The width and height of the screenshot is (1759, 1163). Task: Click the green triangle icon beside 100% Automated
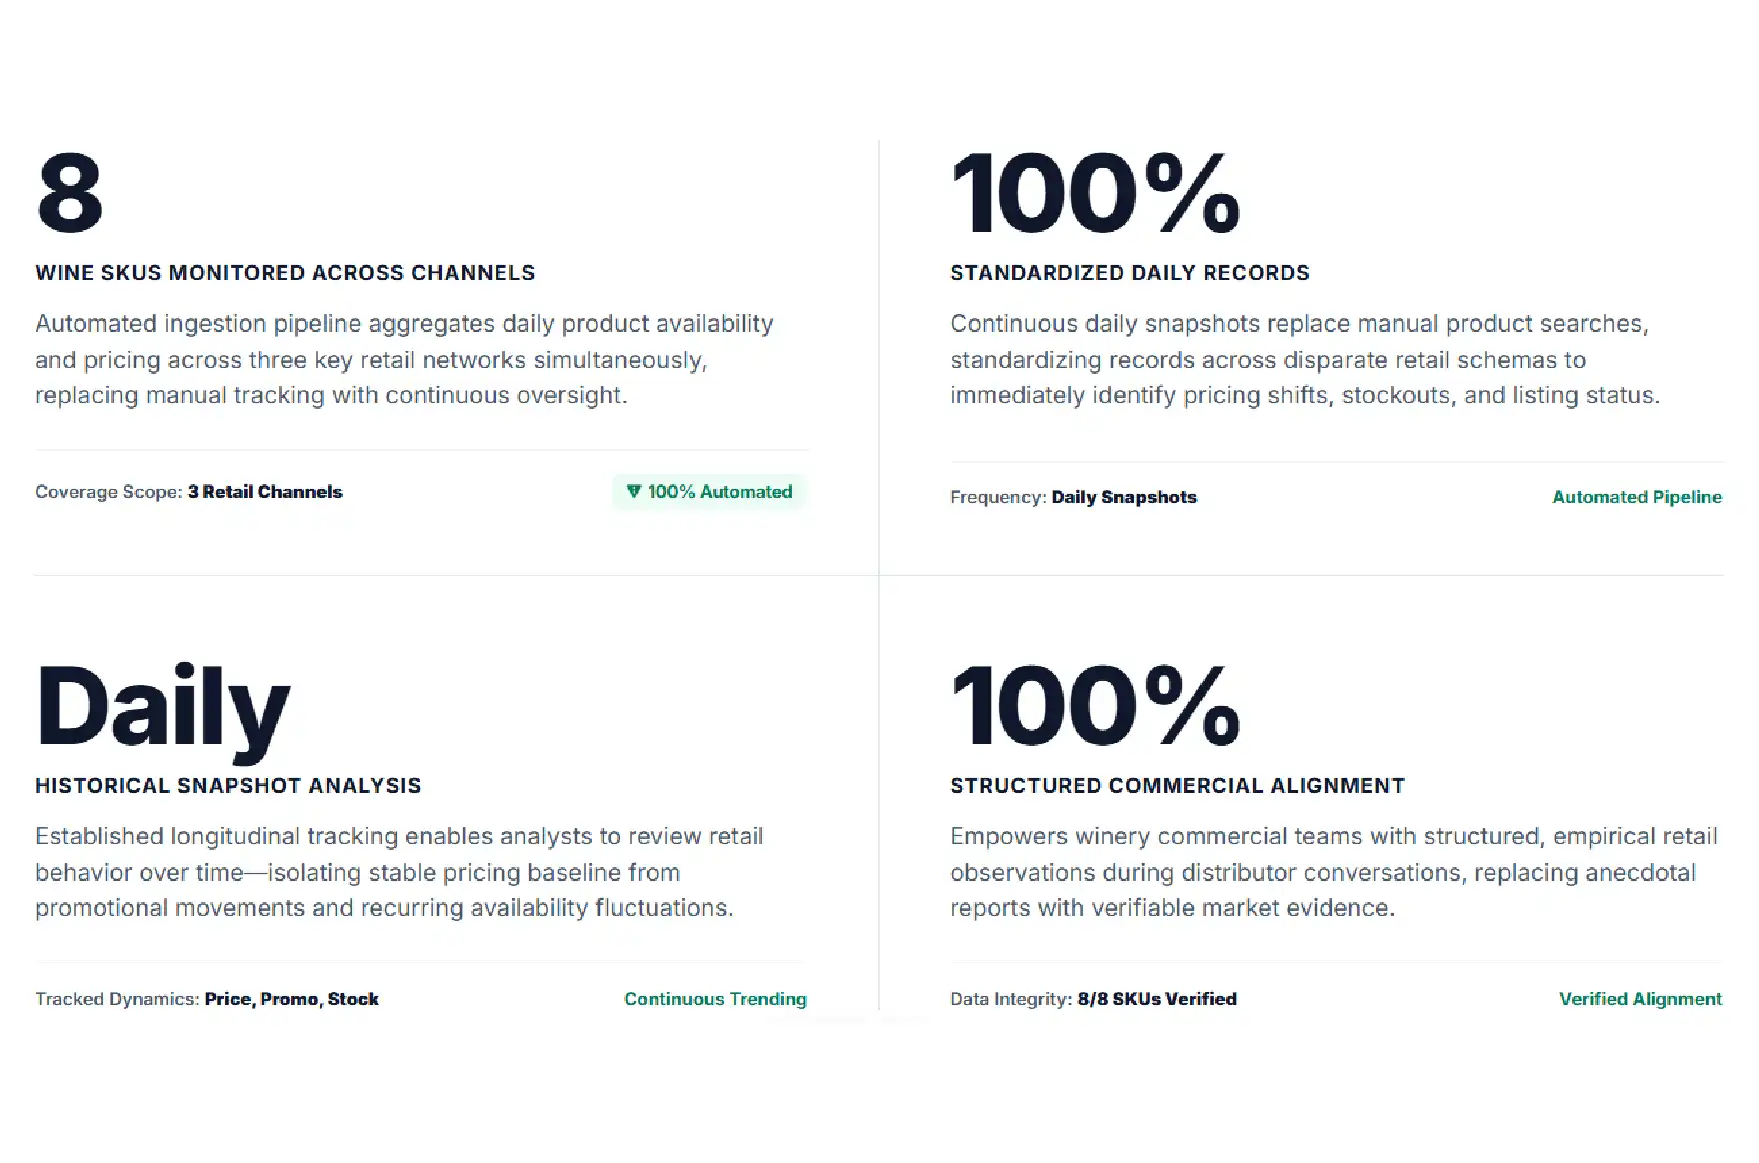[x=633, y=491]
